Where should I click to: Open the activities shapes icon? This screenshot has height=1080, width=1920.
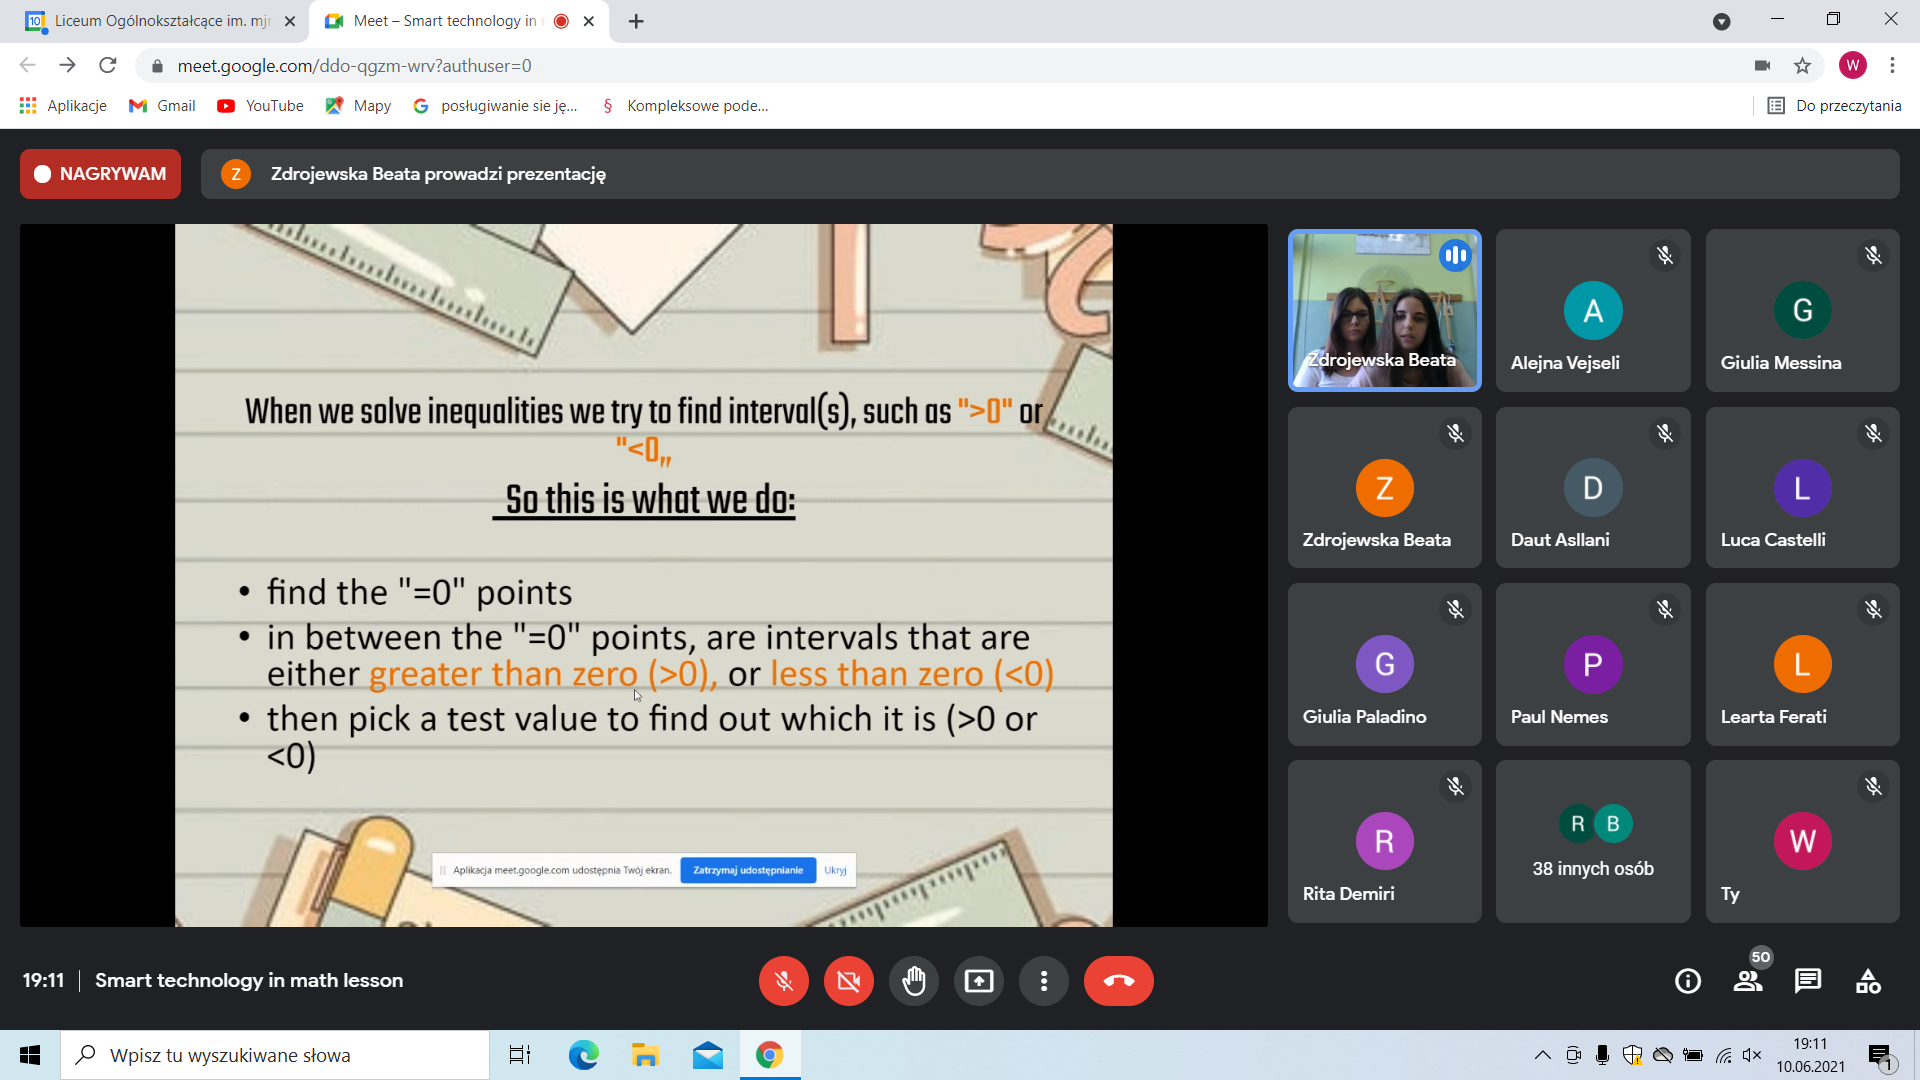(x=1868, y=981)
